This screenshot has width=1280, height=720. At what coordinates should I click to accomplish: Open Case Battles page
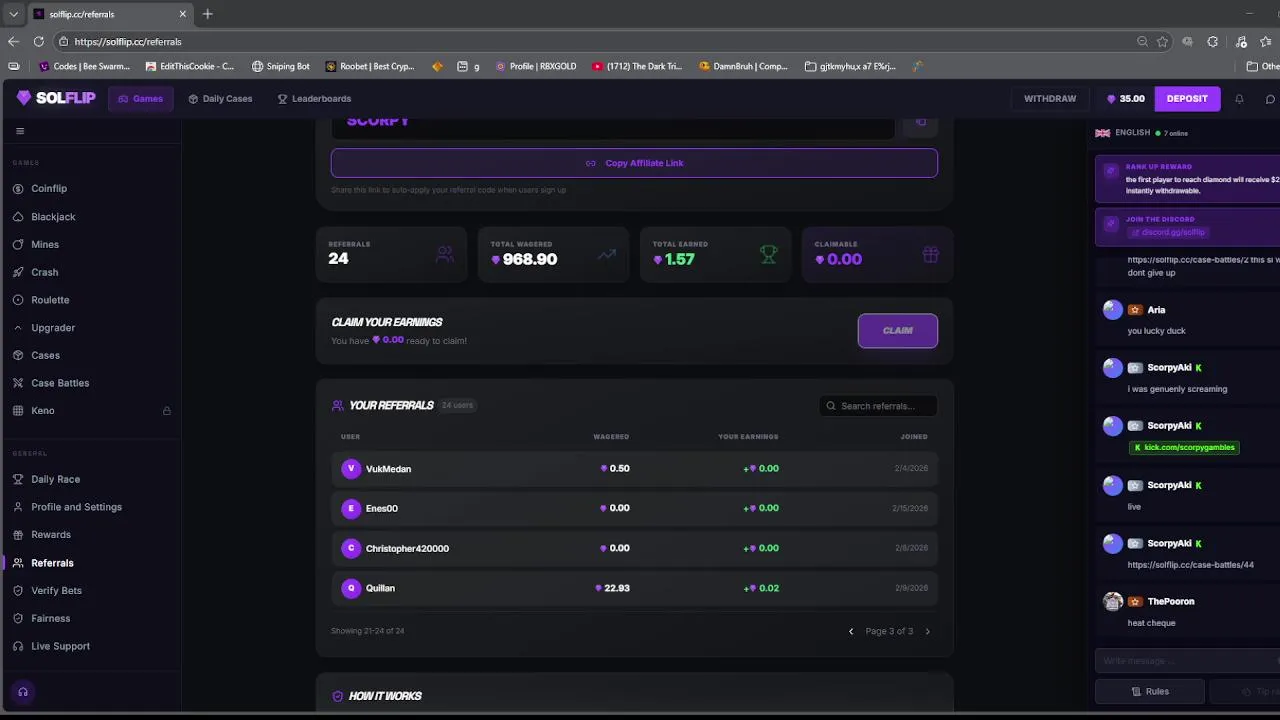[60, 383]
